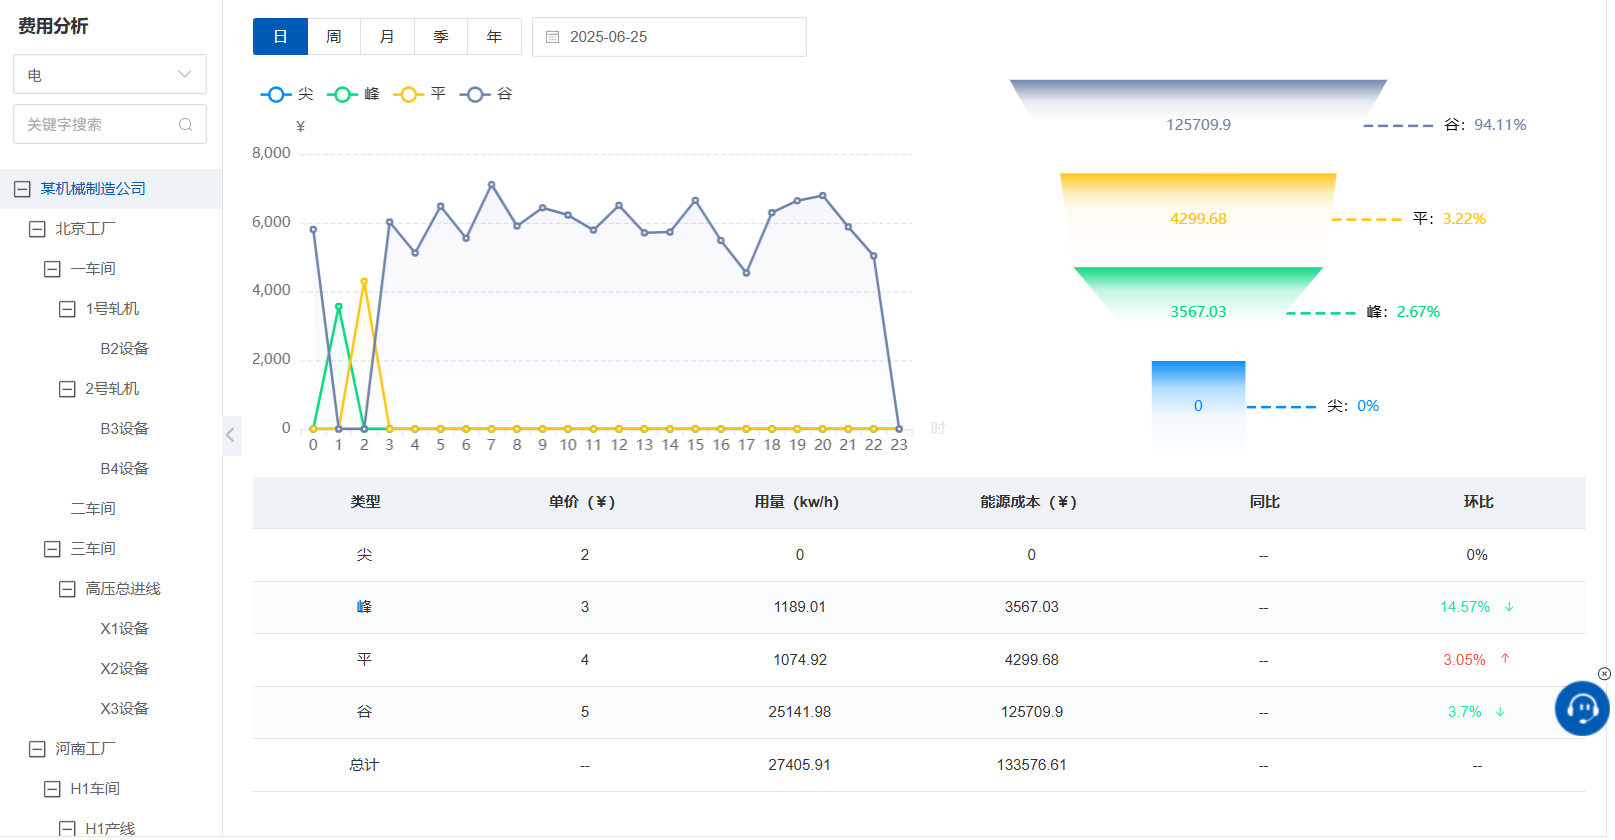Click the search magnifier icon
This screenshot has height=840, width=1615.
click(185, 125)
